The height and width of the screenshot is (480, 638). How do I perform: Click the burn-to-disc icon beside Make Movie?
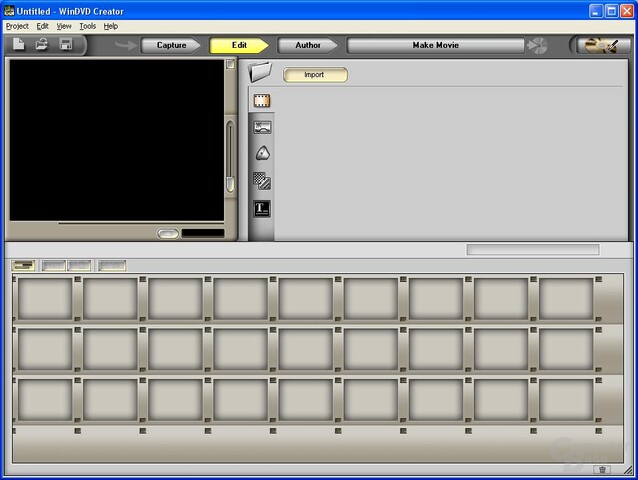[538, 46]
